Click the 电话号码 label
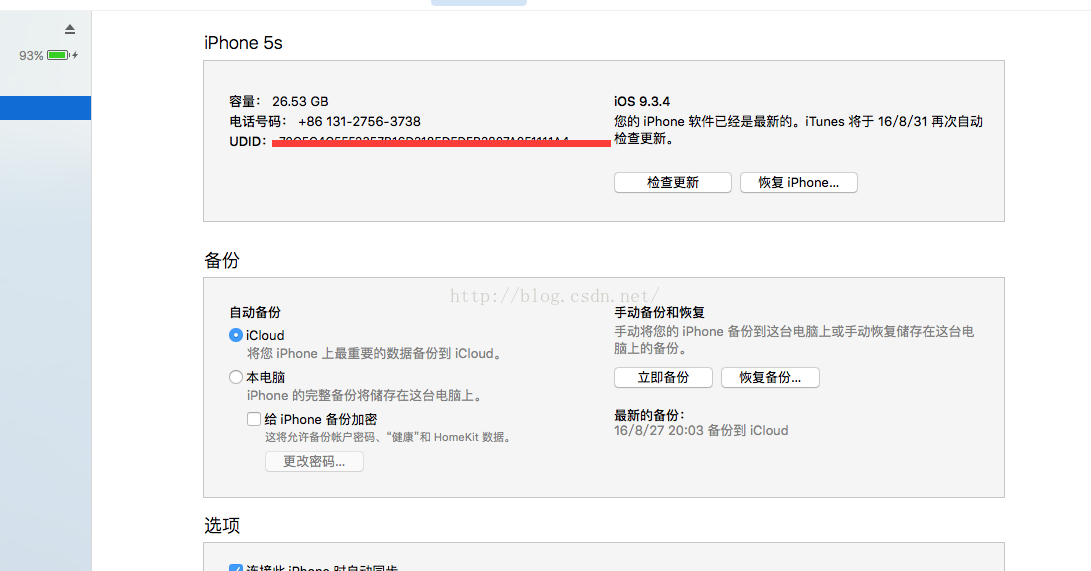The height and width of the screenshot is (571, 1091). pos(258,121)
